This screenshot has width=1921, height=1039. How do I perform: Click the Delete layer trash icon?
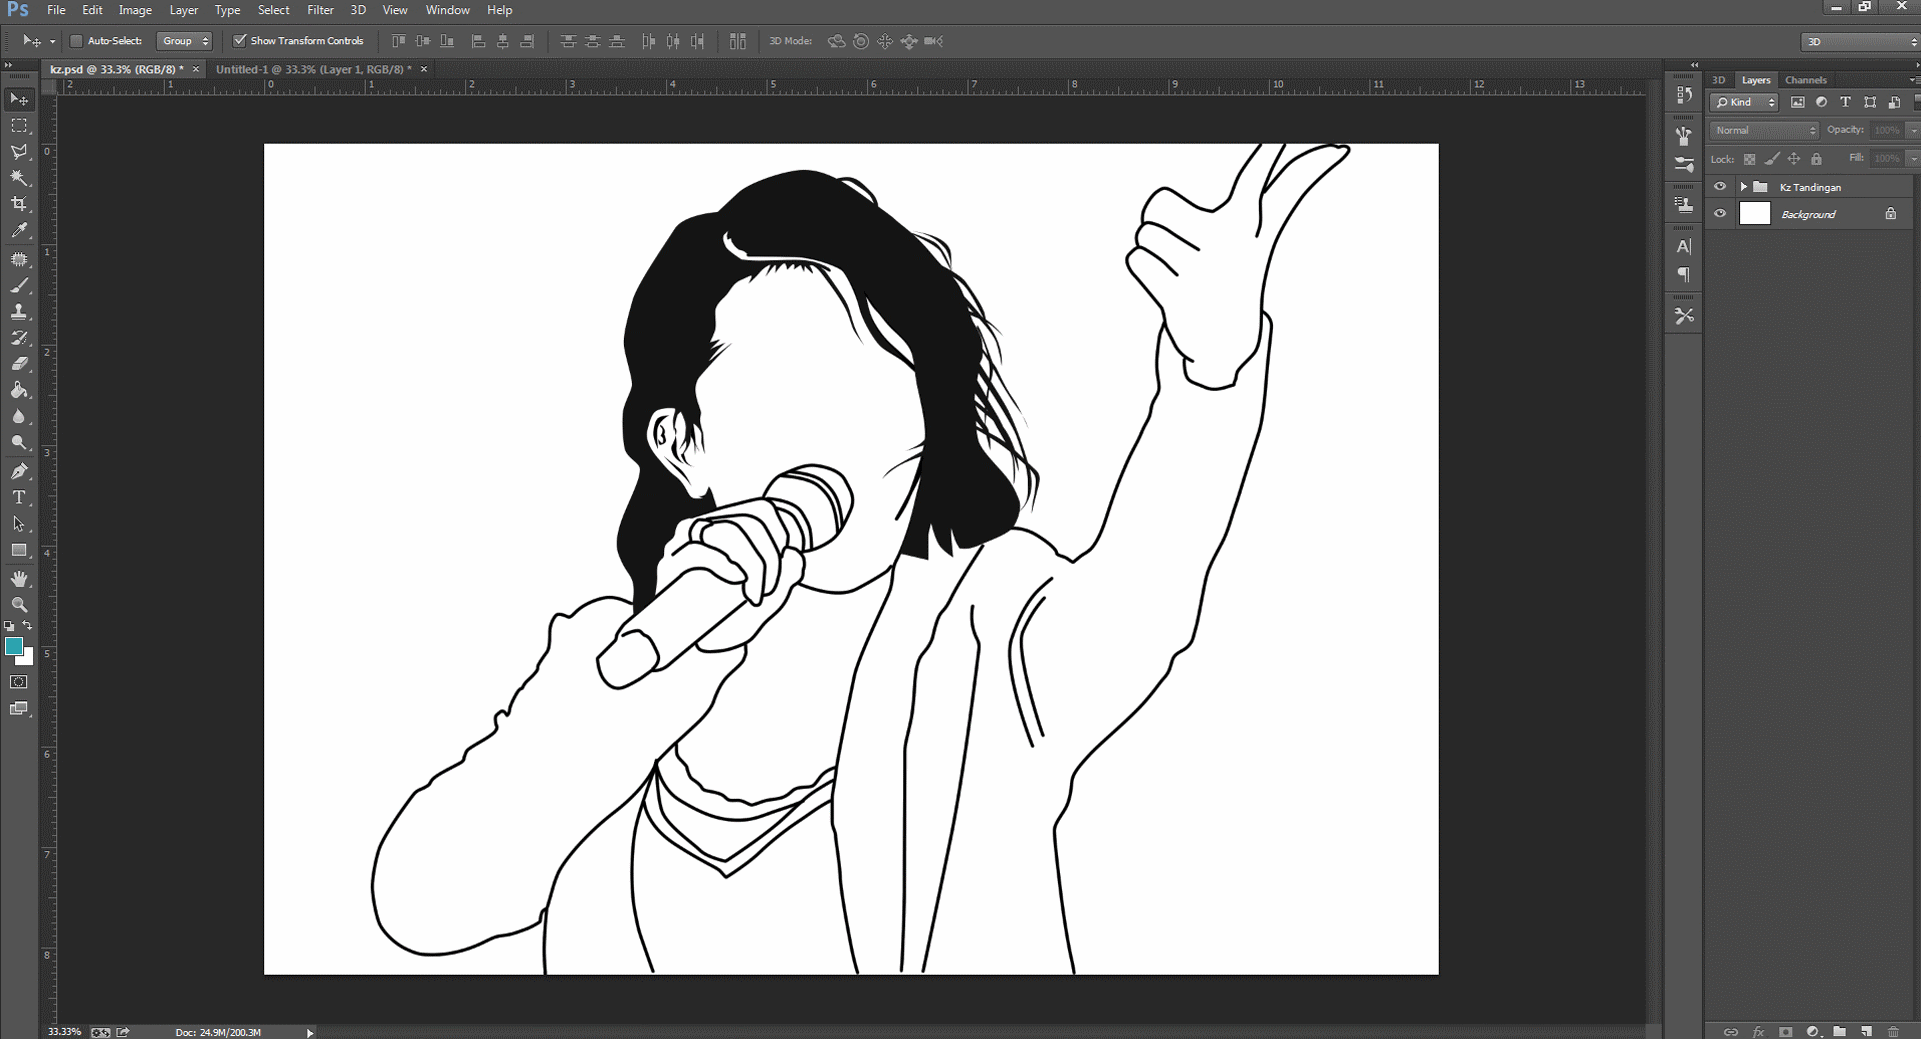point(1893,1031)
